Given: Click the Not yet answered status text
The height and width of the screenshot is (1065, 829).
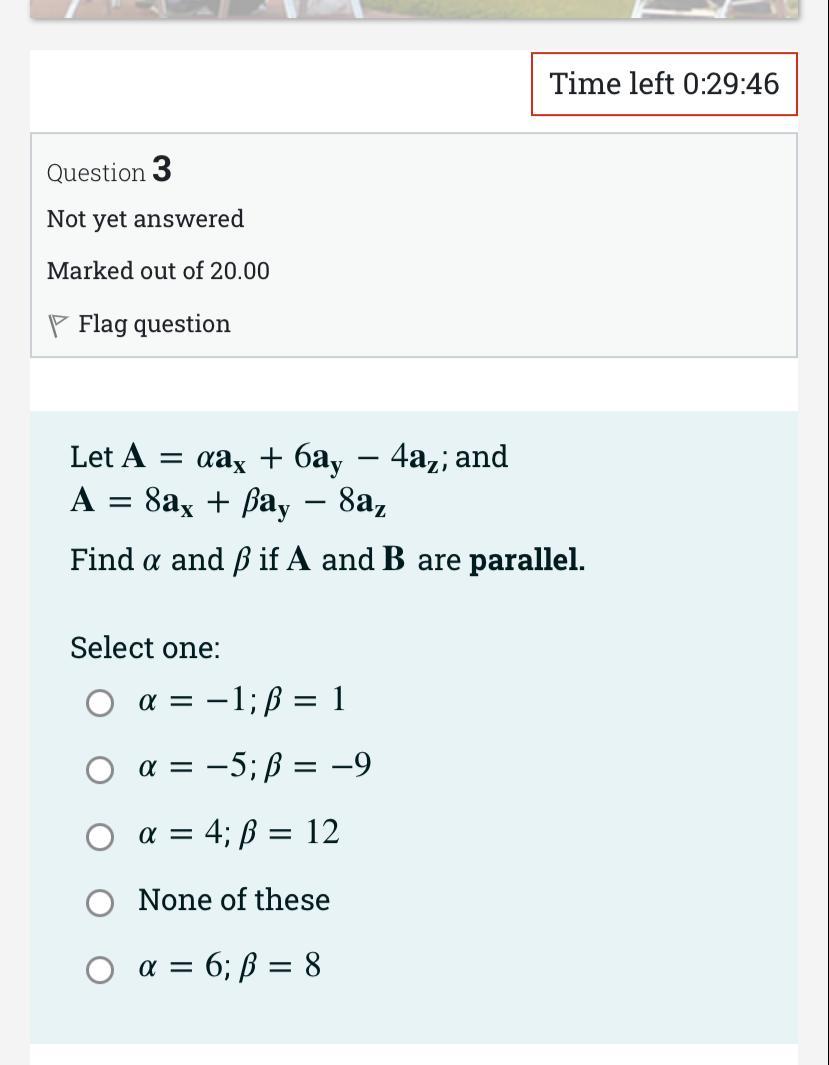Looking at the screenshot, I should tap(145, 218).
